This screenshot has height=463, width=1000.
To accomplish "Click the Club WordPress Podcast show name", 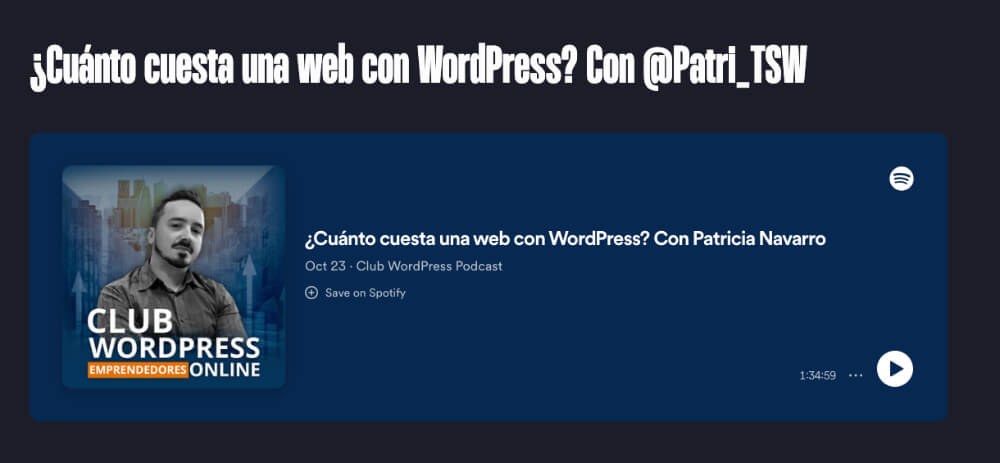I will (x=429, y=266).
